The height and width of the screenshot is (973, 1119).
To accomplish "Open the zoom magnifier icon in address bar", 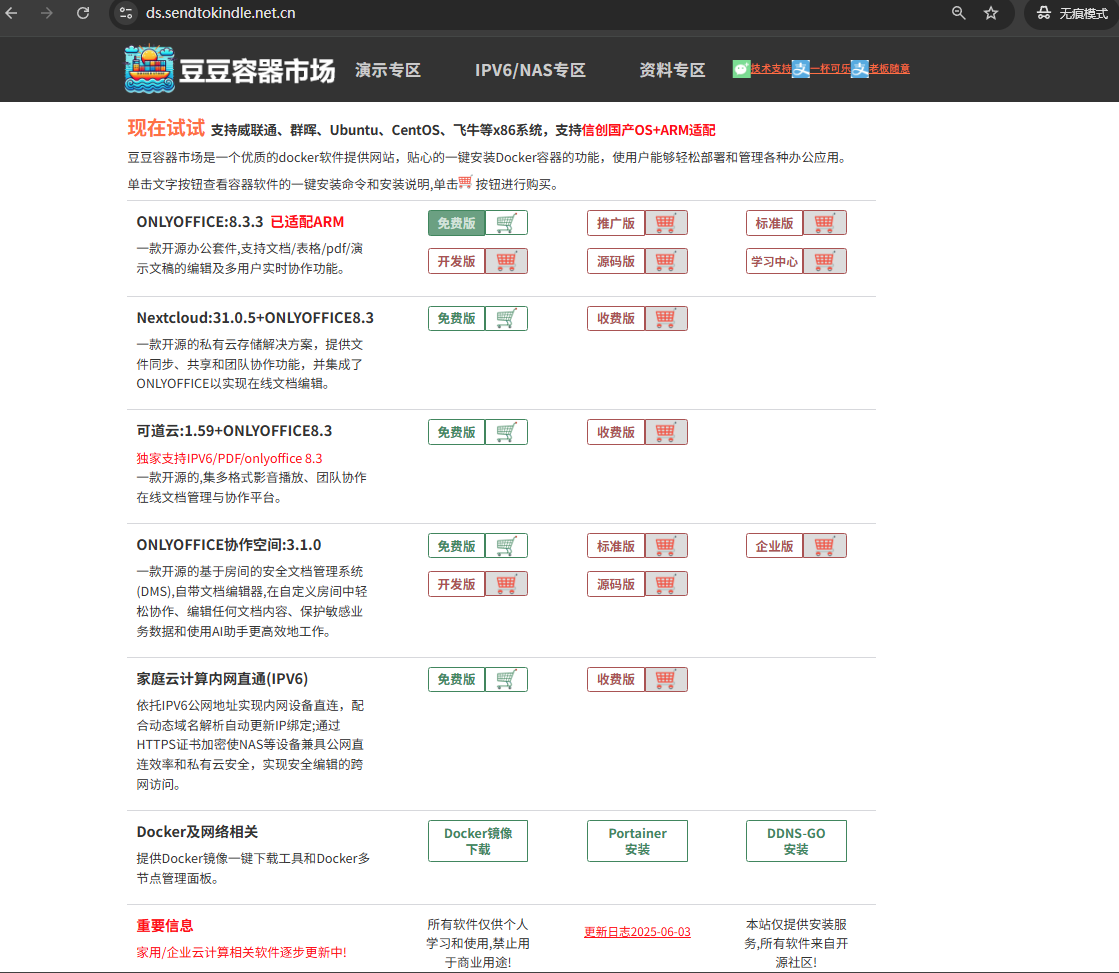I will coord(958,13).
